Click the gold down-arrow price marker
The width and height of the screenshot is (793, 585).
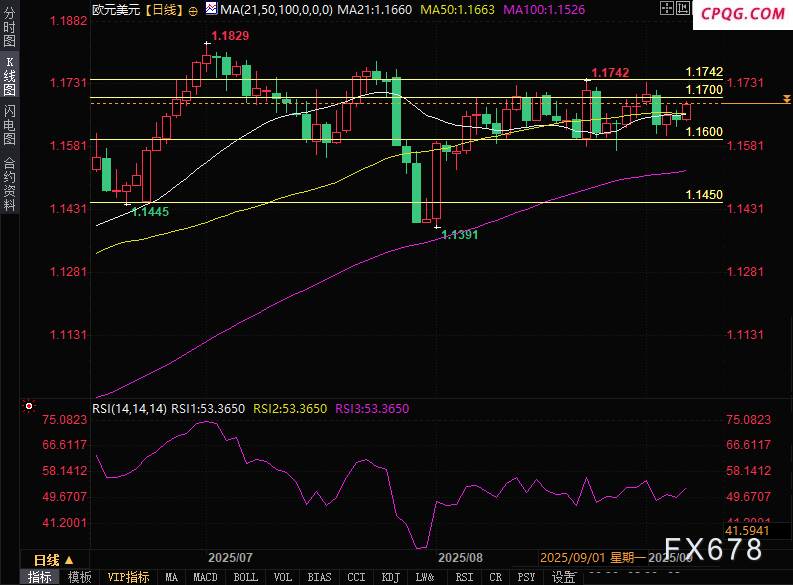pos(786,100)
